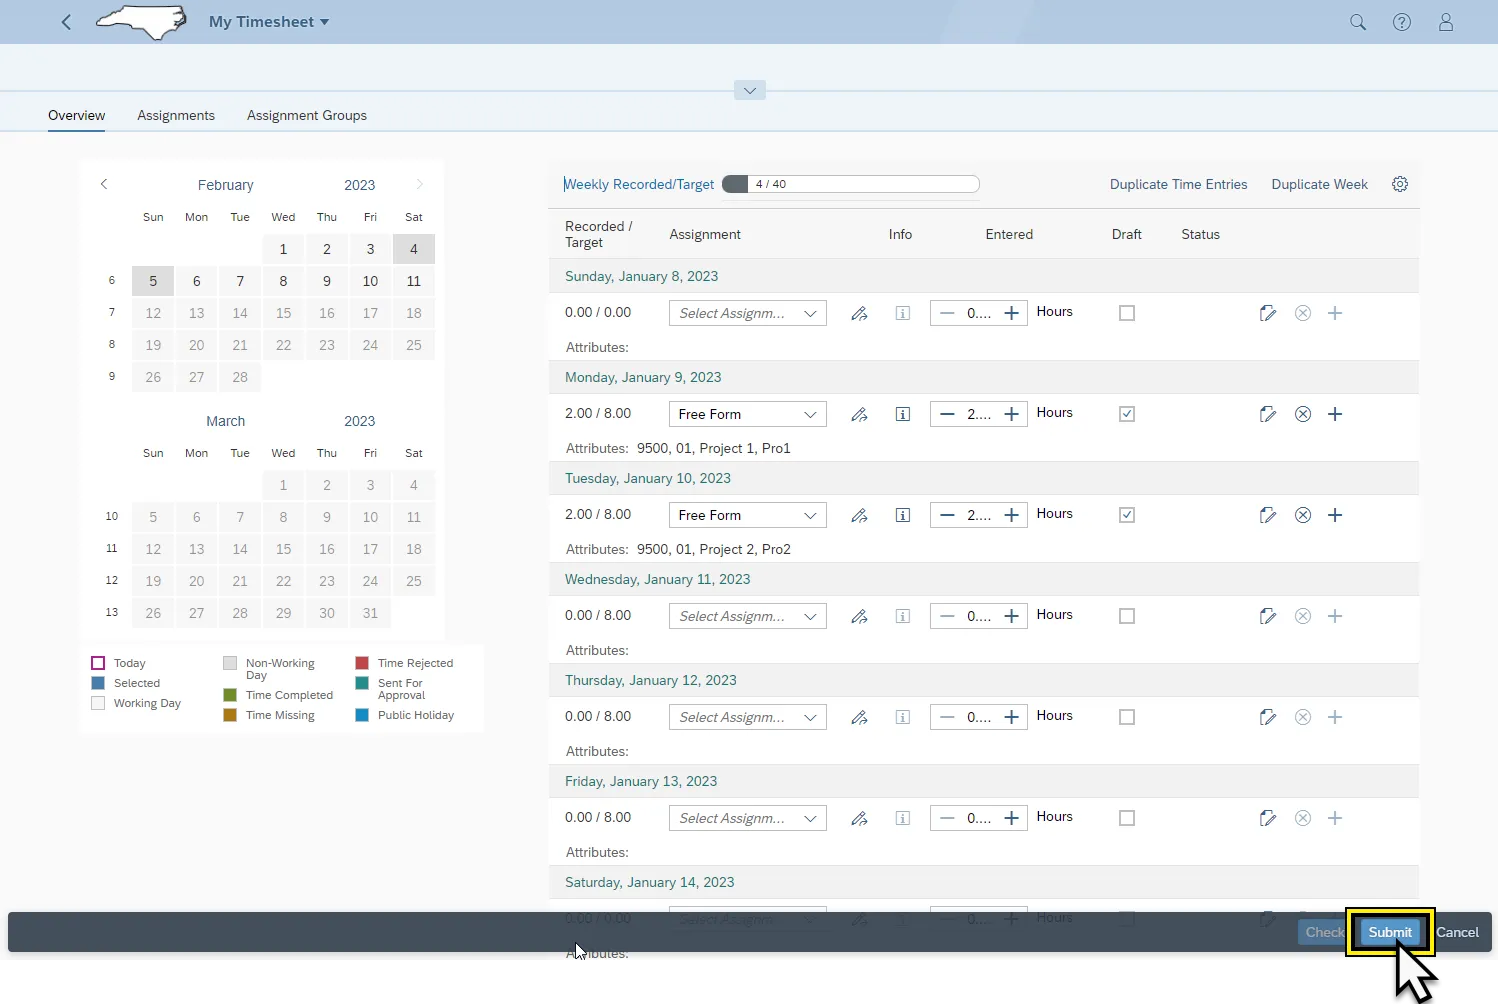Open the assignment dropdown for Friday, January 13
This screenshot has height=1004, width=1498.
point(748,818)
